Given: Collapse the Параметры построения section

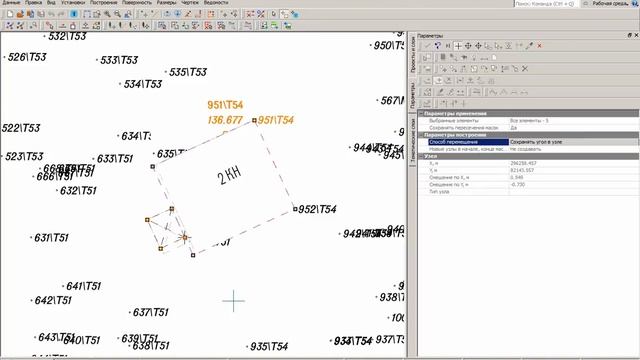Looking at the screenshot, I should [x=421, y=135].
